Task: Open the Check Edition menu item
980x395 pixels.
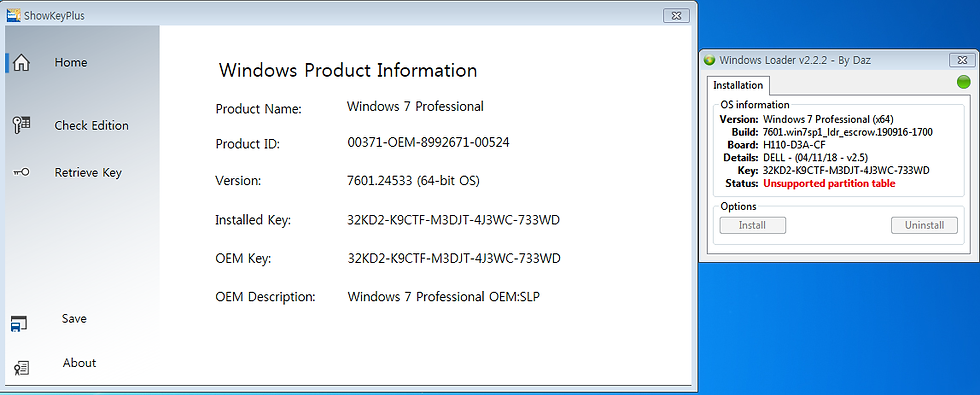Action: 91,125
